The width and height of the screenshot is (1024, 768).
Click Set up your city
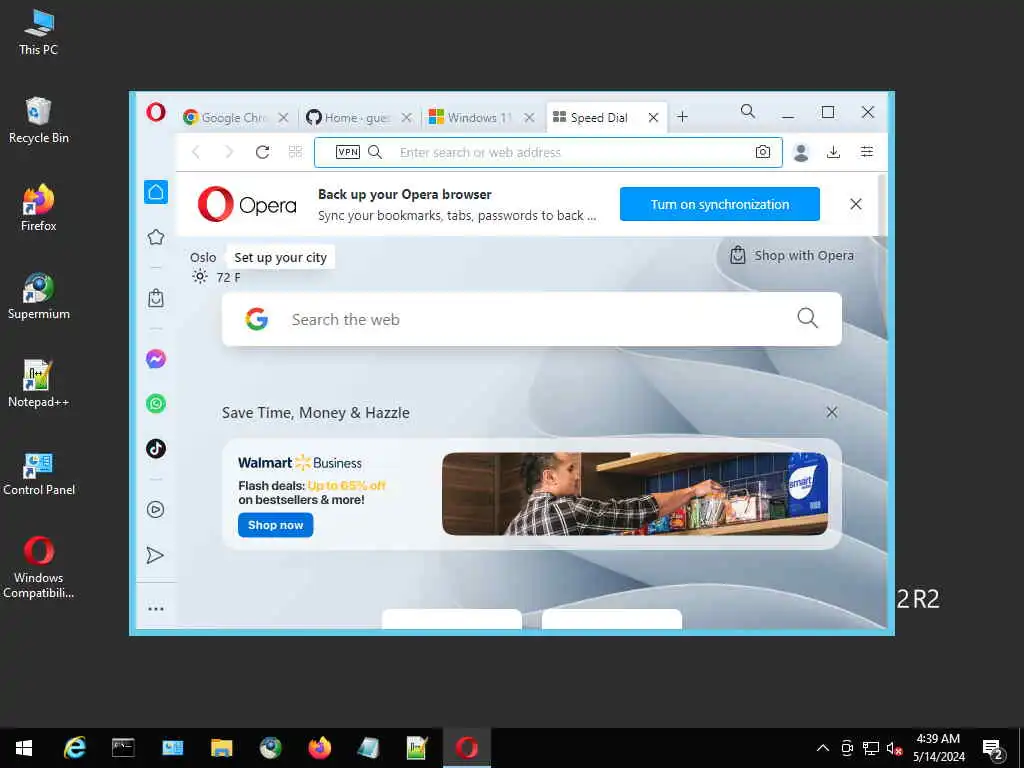click(x=280, y=257)
